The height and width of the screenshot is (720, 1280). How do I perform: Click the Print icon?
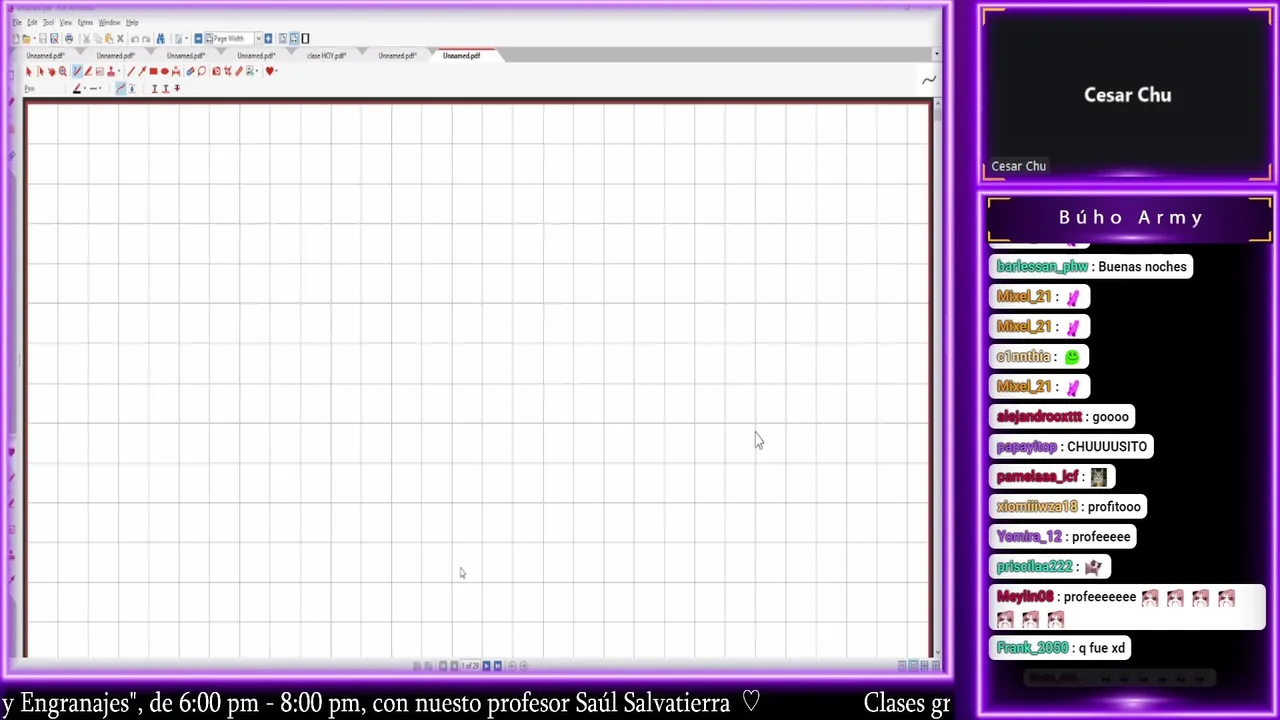click(69, 39)
